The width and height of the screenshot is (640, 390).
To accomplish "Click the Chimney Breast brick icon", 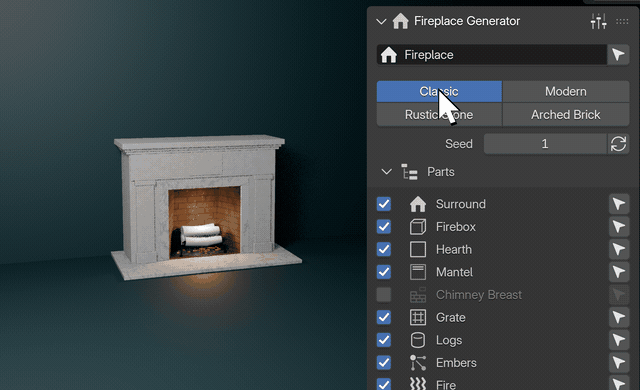I will click(418, 295).
